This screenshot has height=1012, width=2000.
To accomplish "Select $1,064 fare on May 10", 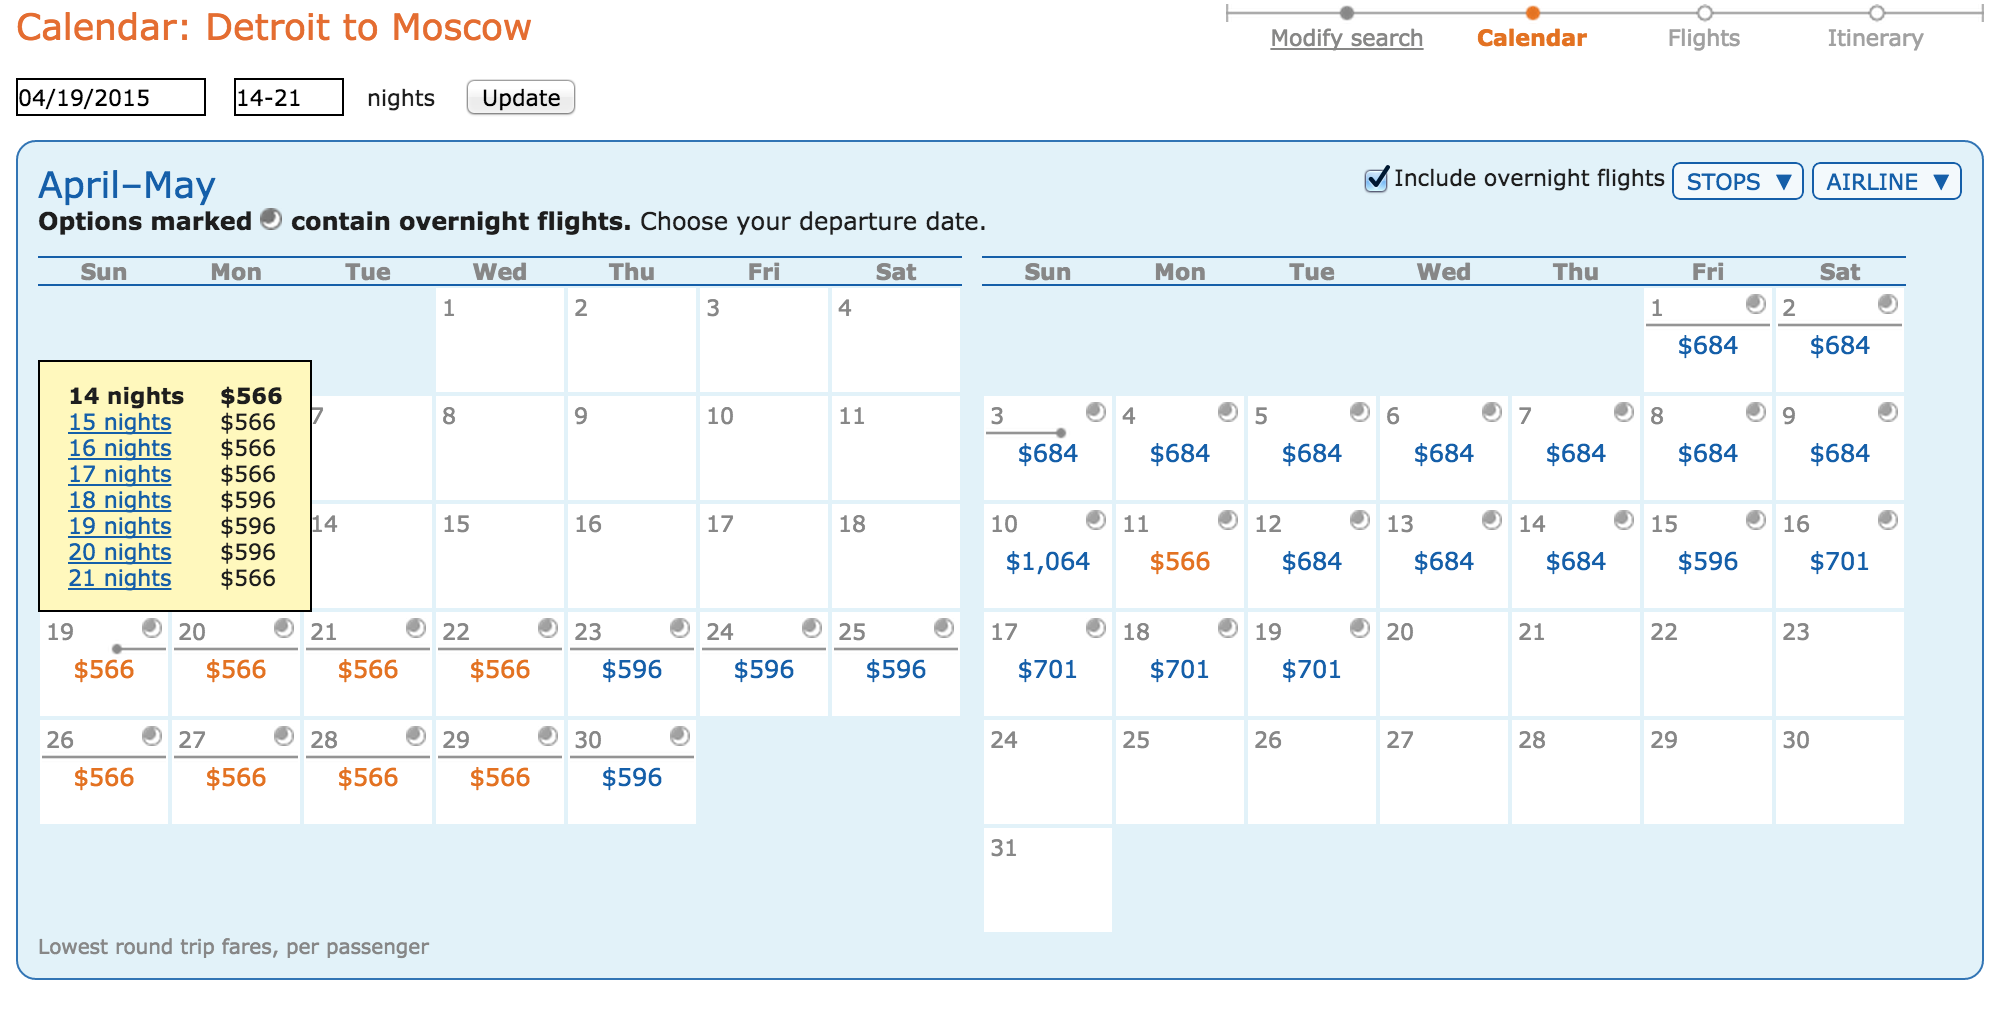I will [1047, 562].
